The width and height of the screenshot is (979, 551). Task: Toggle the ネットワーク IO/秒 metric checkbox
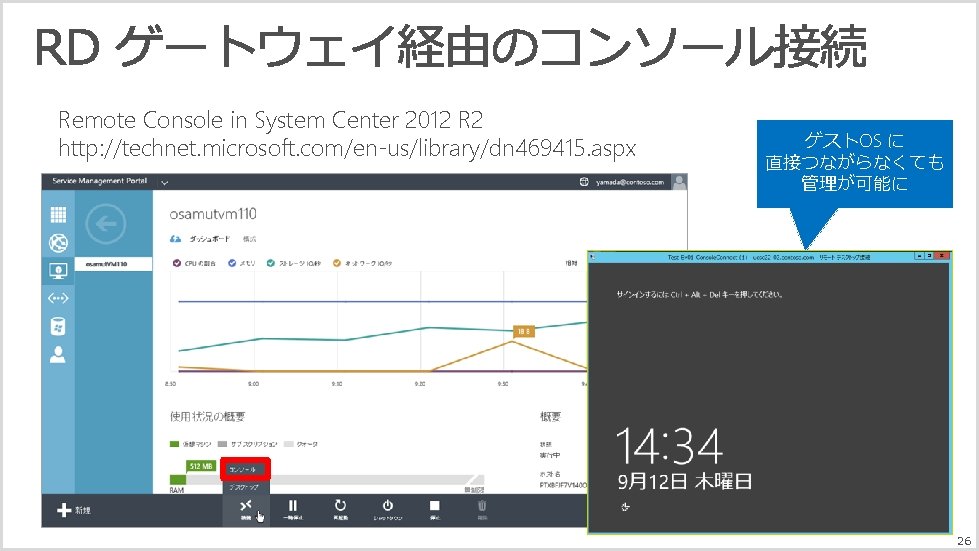(337, 263)
